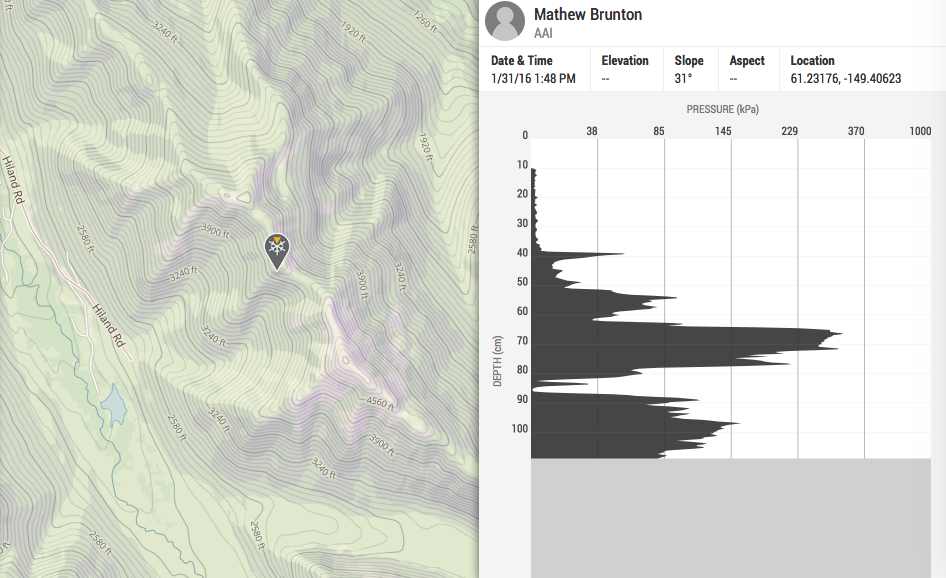Viewport: 946px width, 578px height.
Task: Open Mathew Brunton's user name
Action: tap(588, 14)
